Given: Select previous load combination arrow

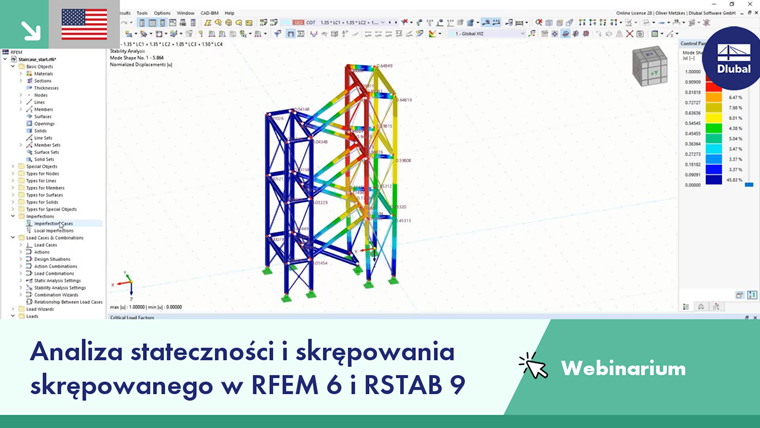Looking at the screenshot, I should 390,22.
